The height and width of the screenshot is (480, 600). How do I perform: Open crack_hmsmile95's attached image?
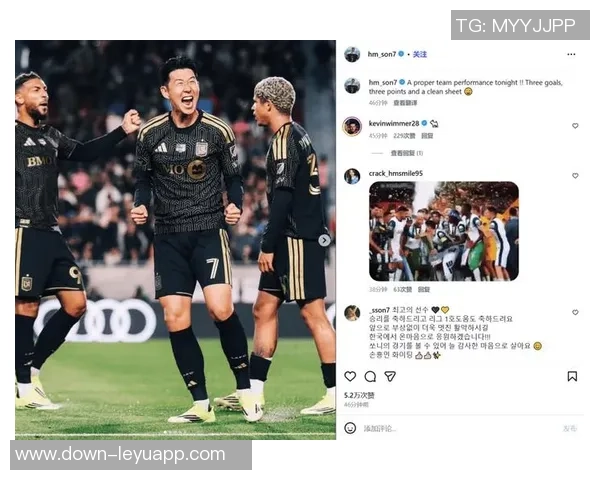click(444, 231)
